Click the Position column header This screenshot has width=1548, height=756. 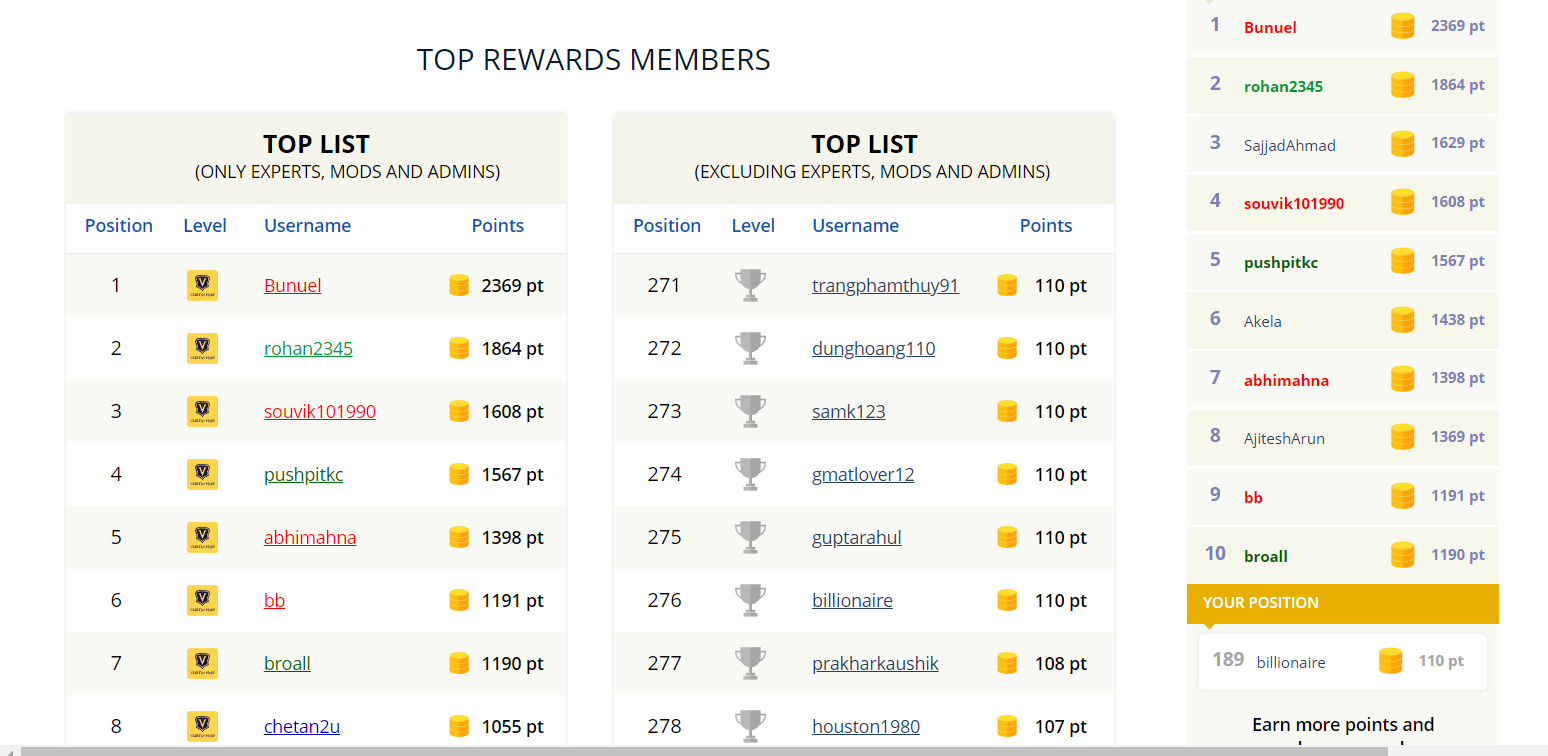tap(118, 225)
